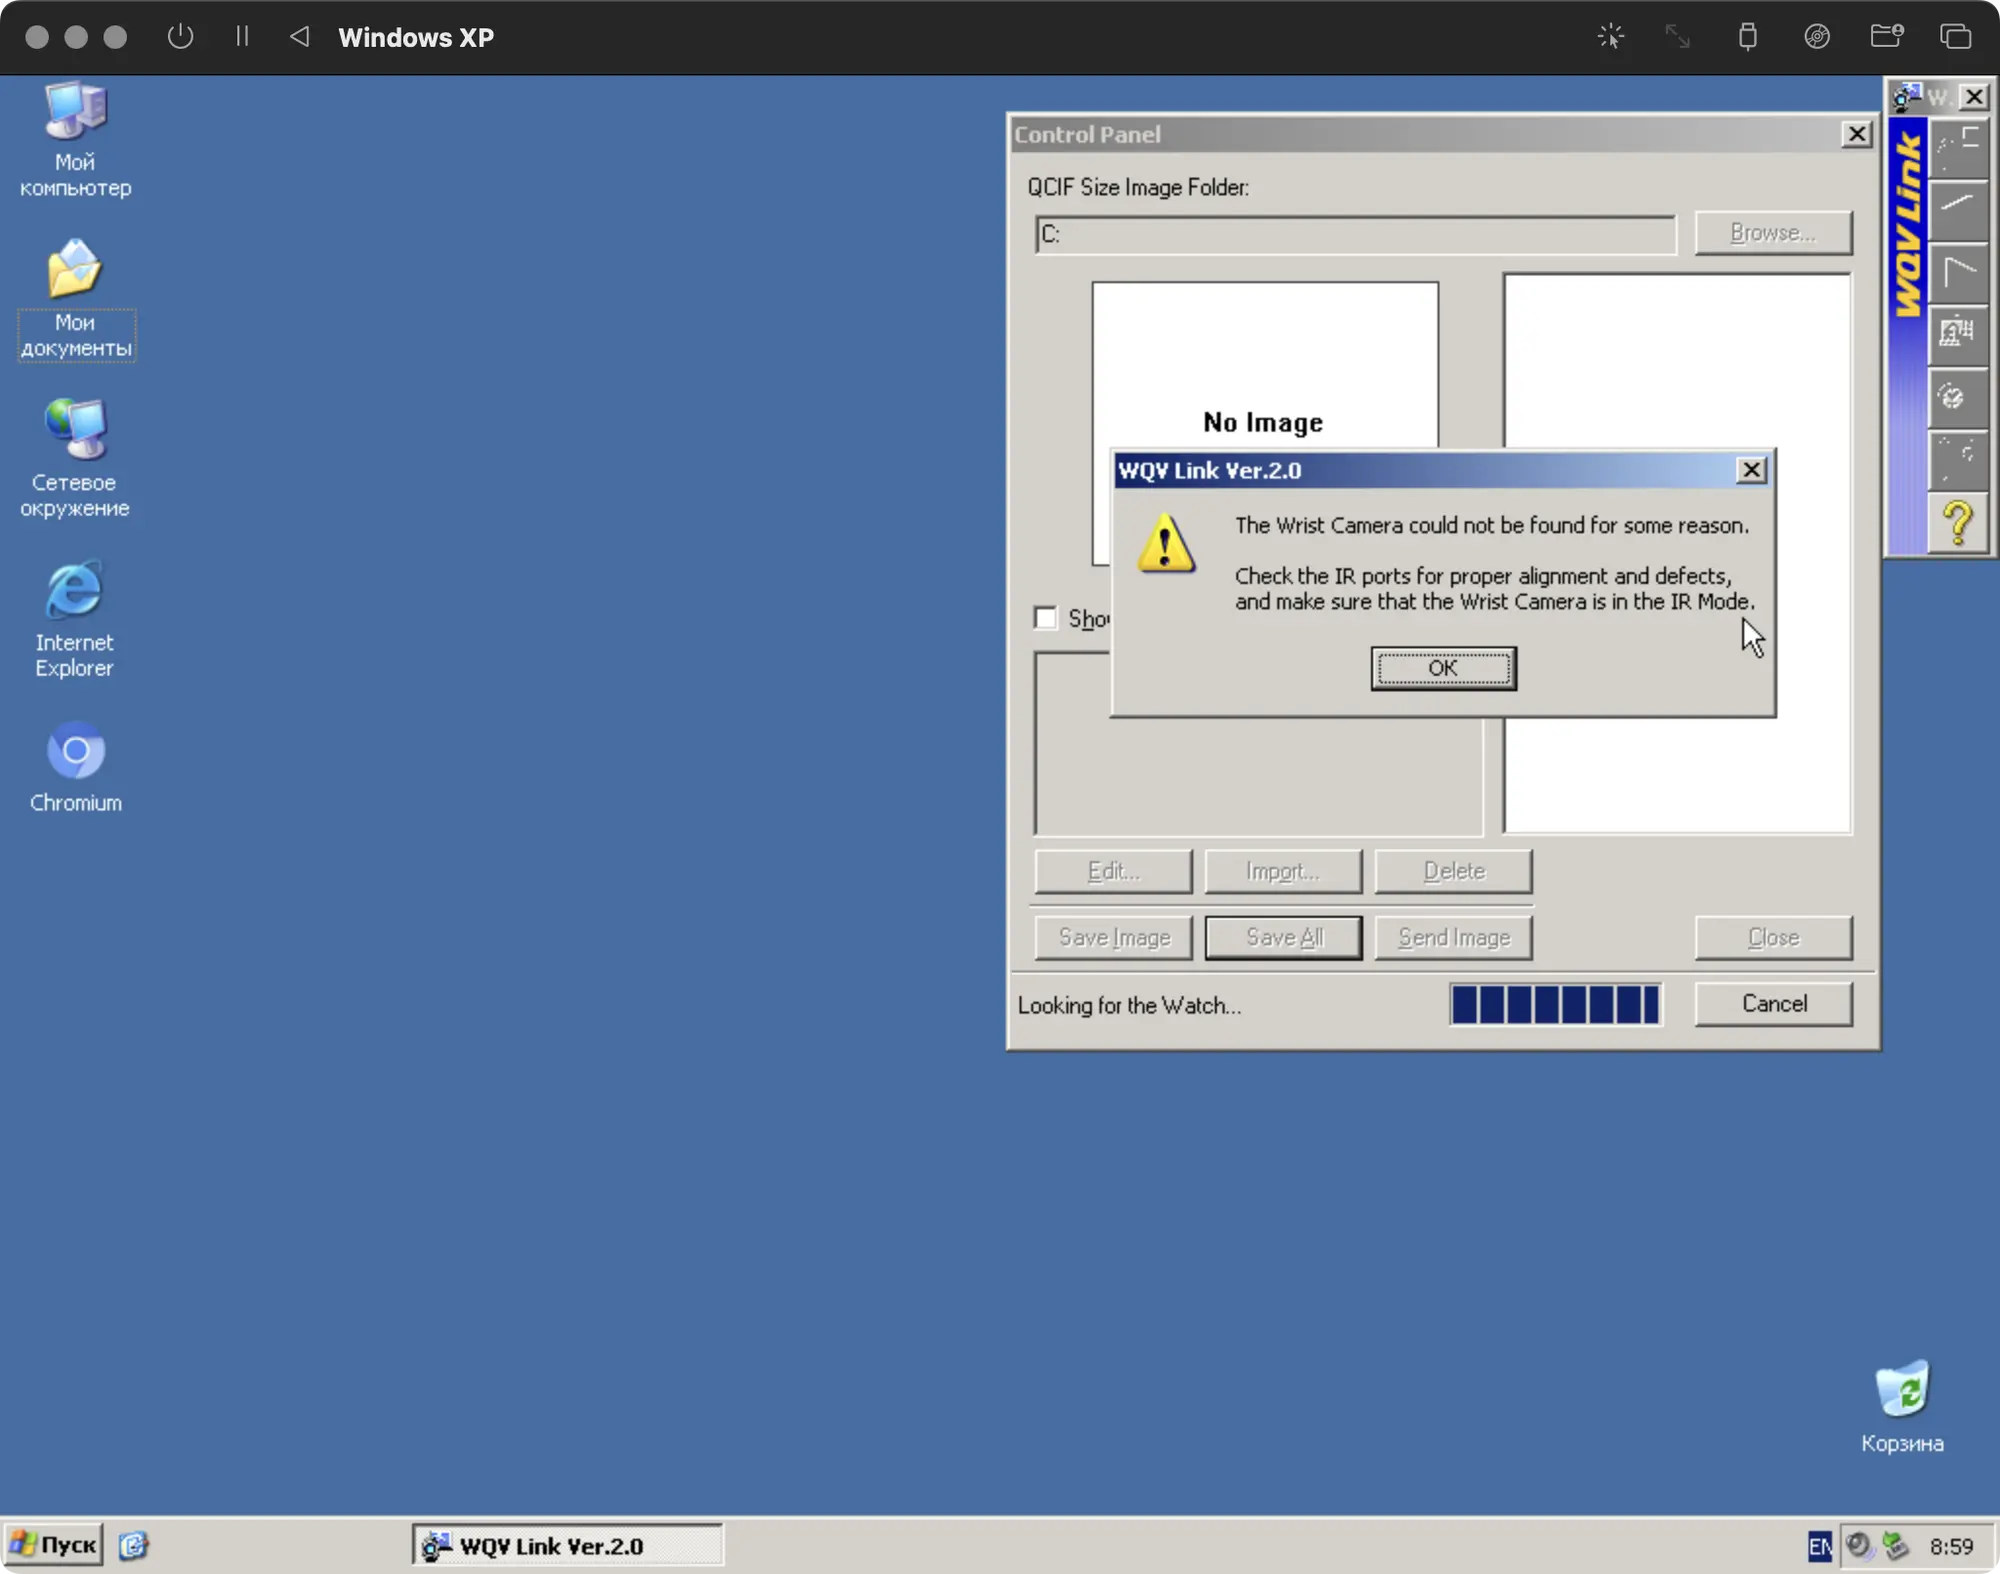Click the shared folder icon in VM toolbar
Screen dimensions: 2000x1574
(x=1887, y=37)
